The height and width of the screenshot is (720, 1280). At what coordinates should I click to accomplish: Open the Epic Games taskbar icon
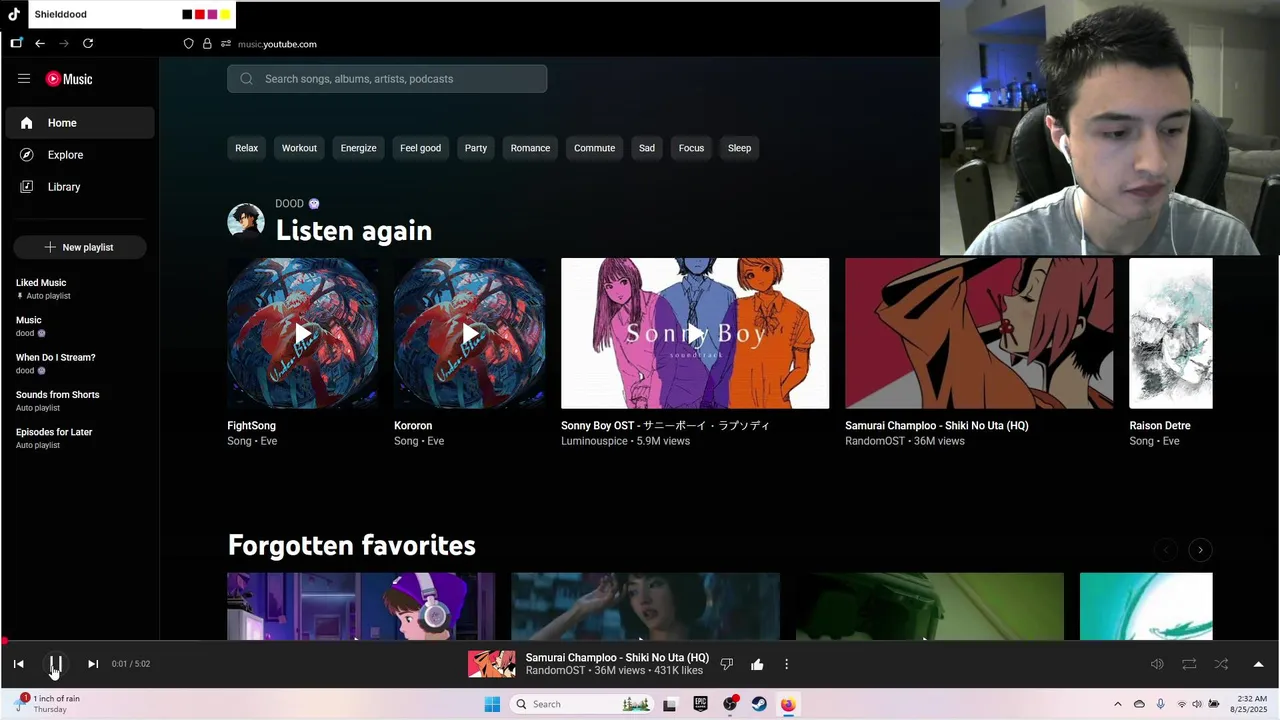[x=700, y=704]
